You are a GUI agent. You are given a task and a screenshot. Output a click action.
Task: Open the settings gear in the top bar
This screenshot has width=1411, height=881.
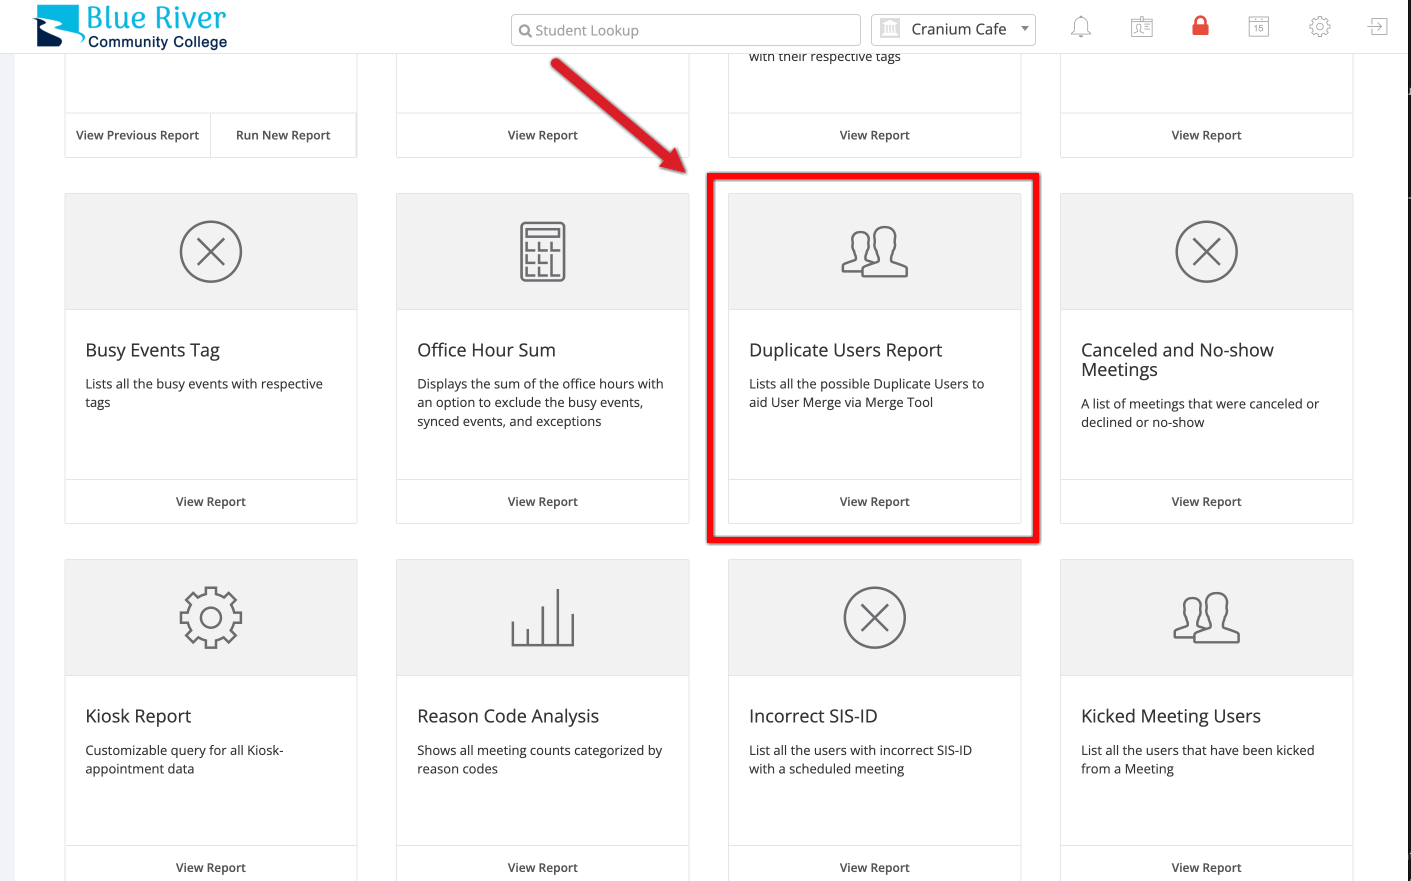click(x=1319, y=27)
